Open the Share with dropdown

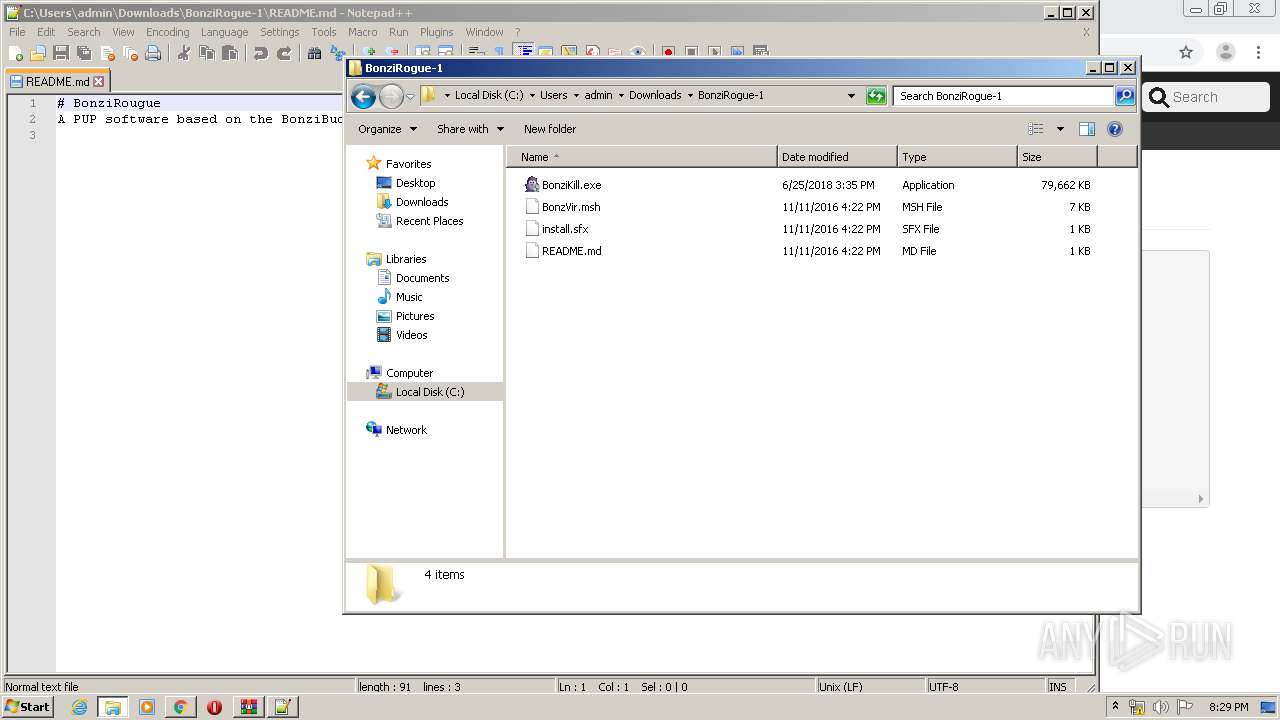[x=470, y=129]
